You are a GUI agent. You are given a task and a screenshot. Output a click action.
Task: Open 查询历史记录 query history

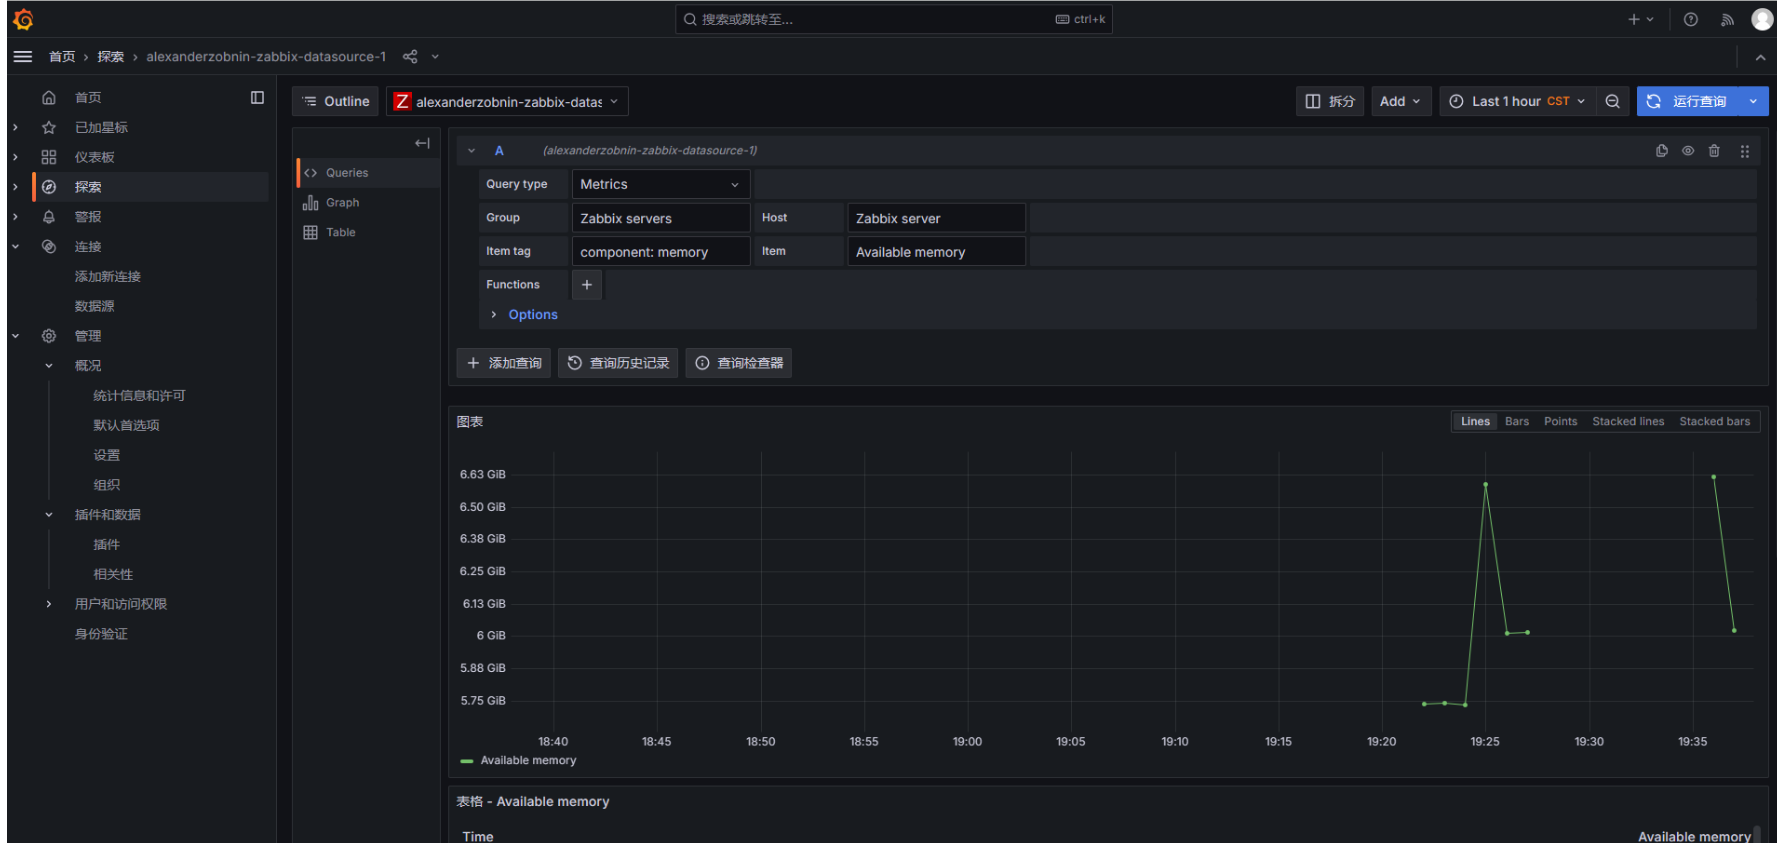point(618,363)
